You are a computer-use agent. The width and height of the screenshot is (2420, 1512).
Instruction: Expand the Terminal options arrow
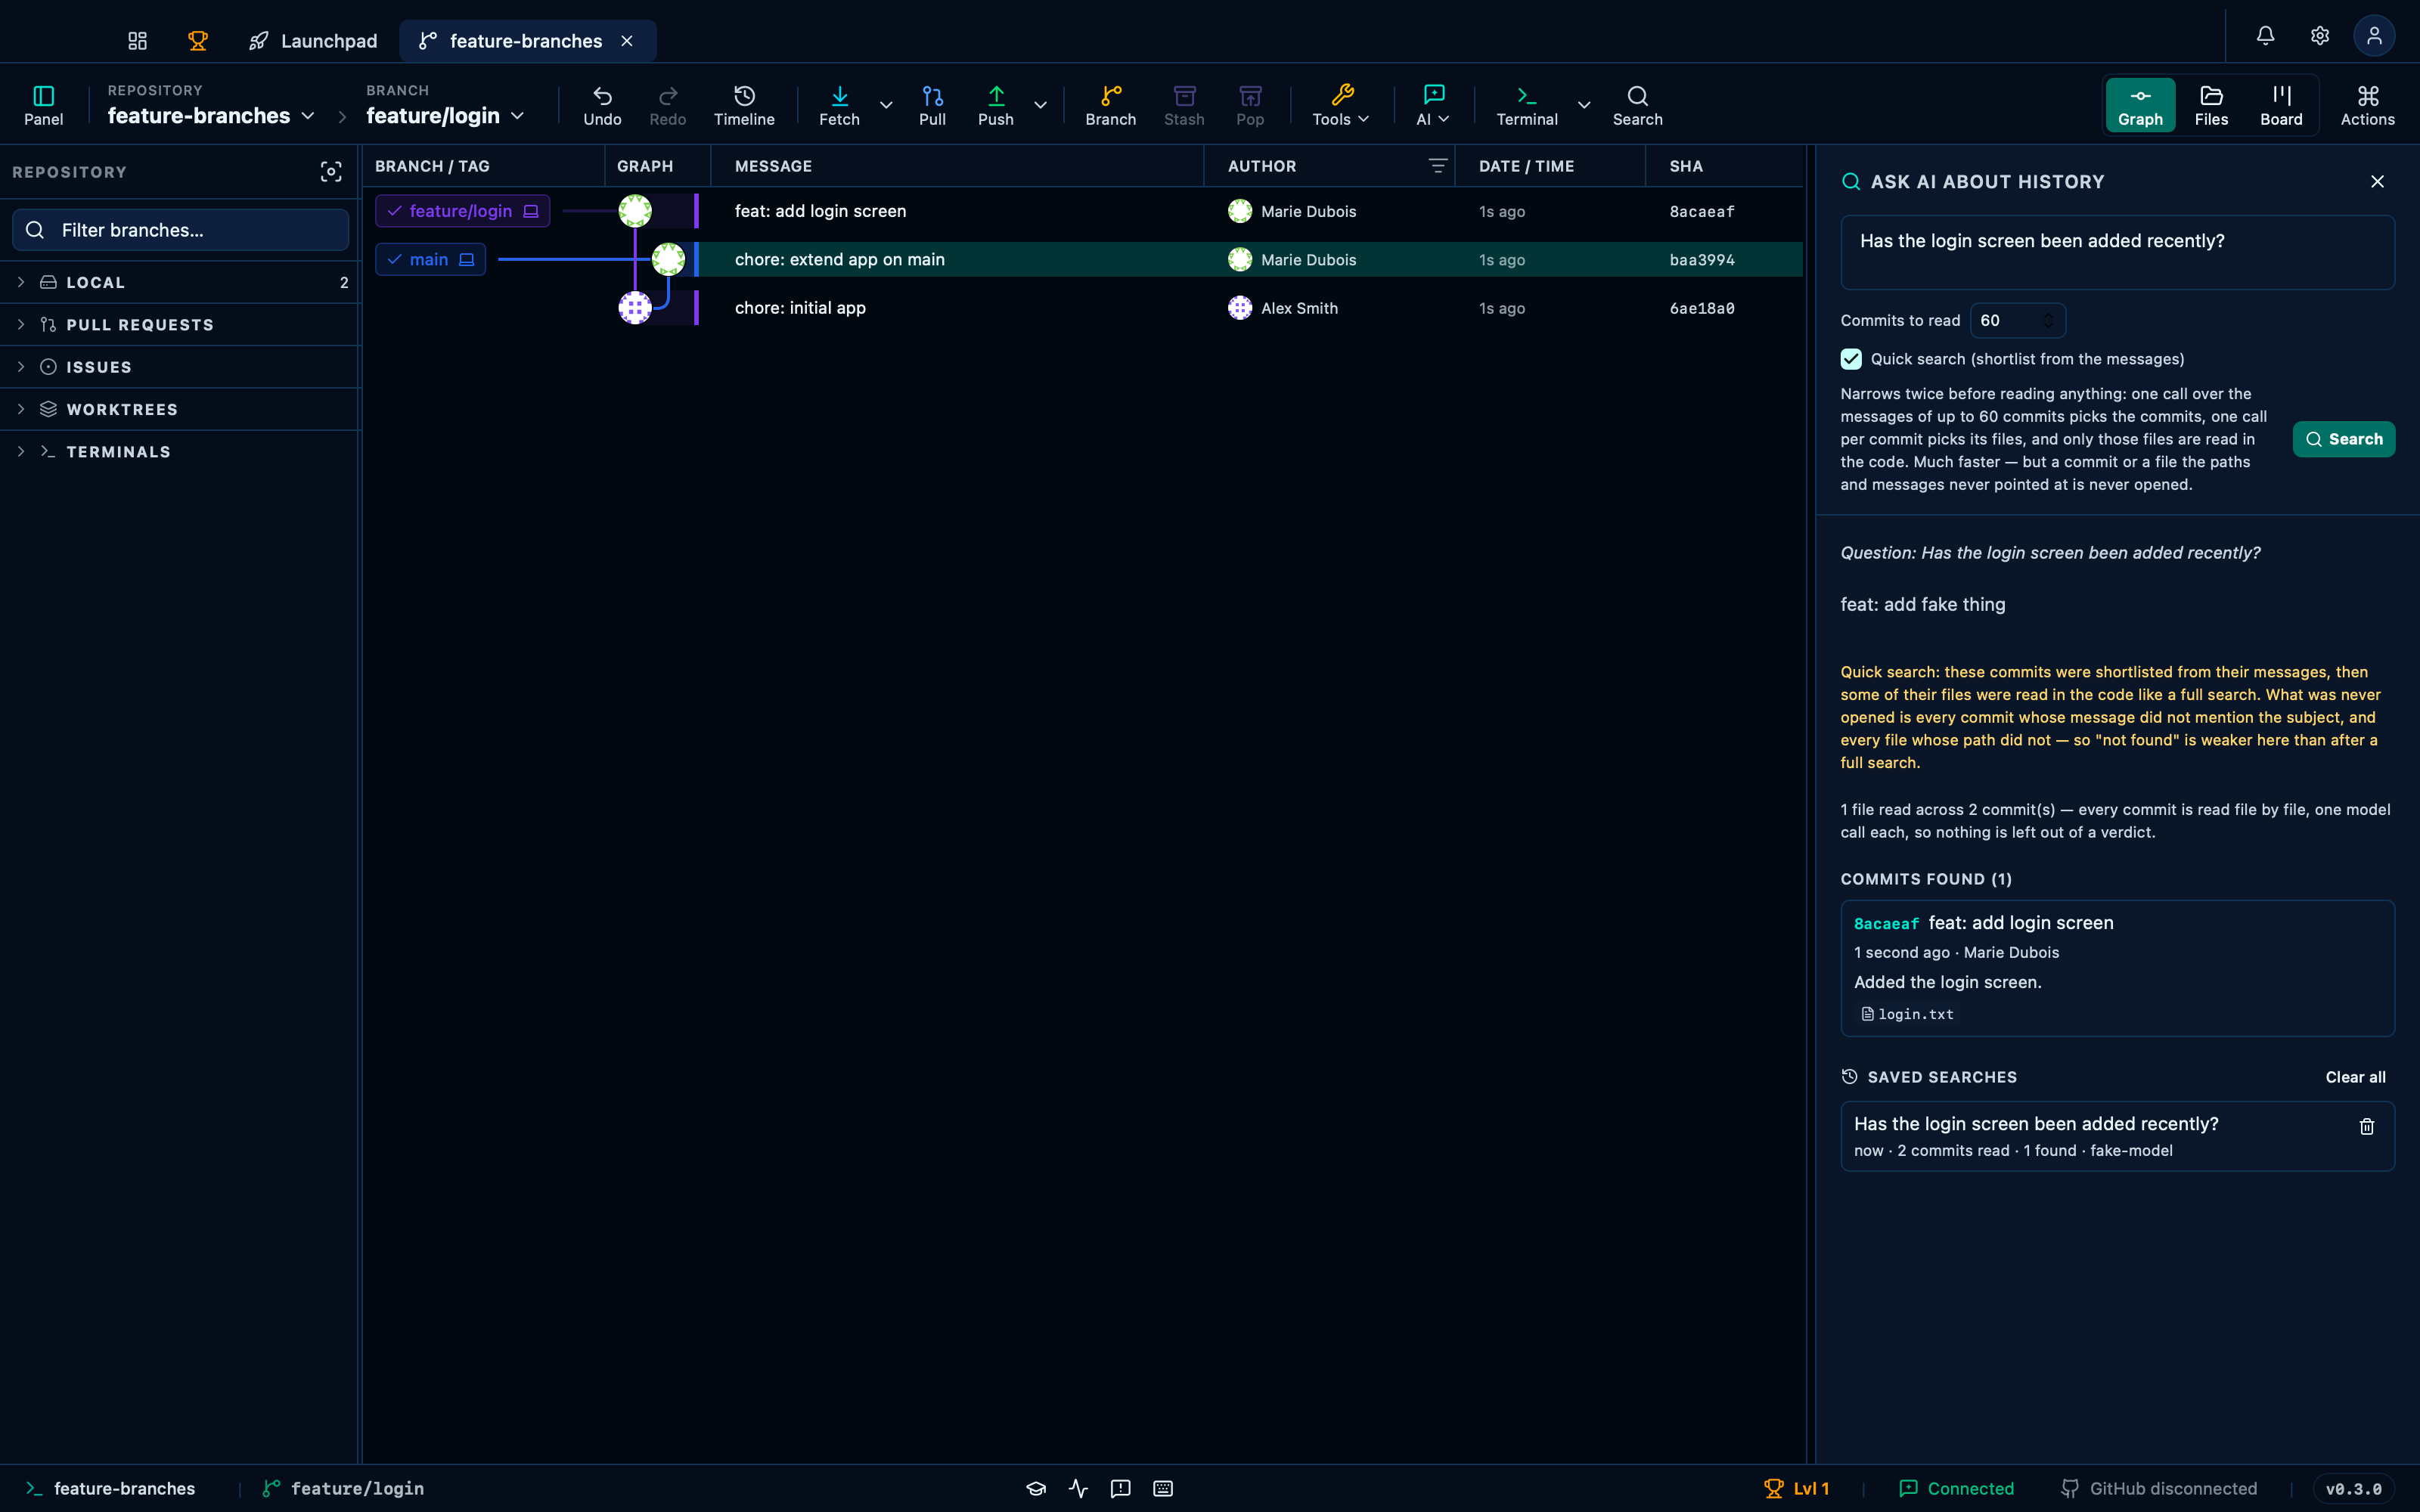tap(1584, 105)
